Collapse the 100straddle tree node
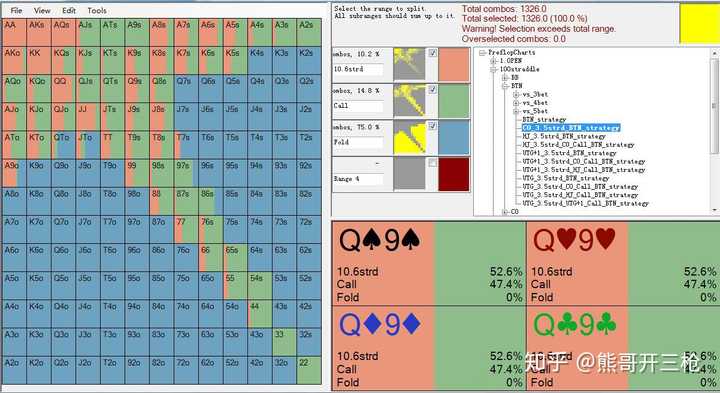The height and width of the screenshot is (393, 720). 493,69
